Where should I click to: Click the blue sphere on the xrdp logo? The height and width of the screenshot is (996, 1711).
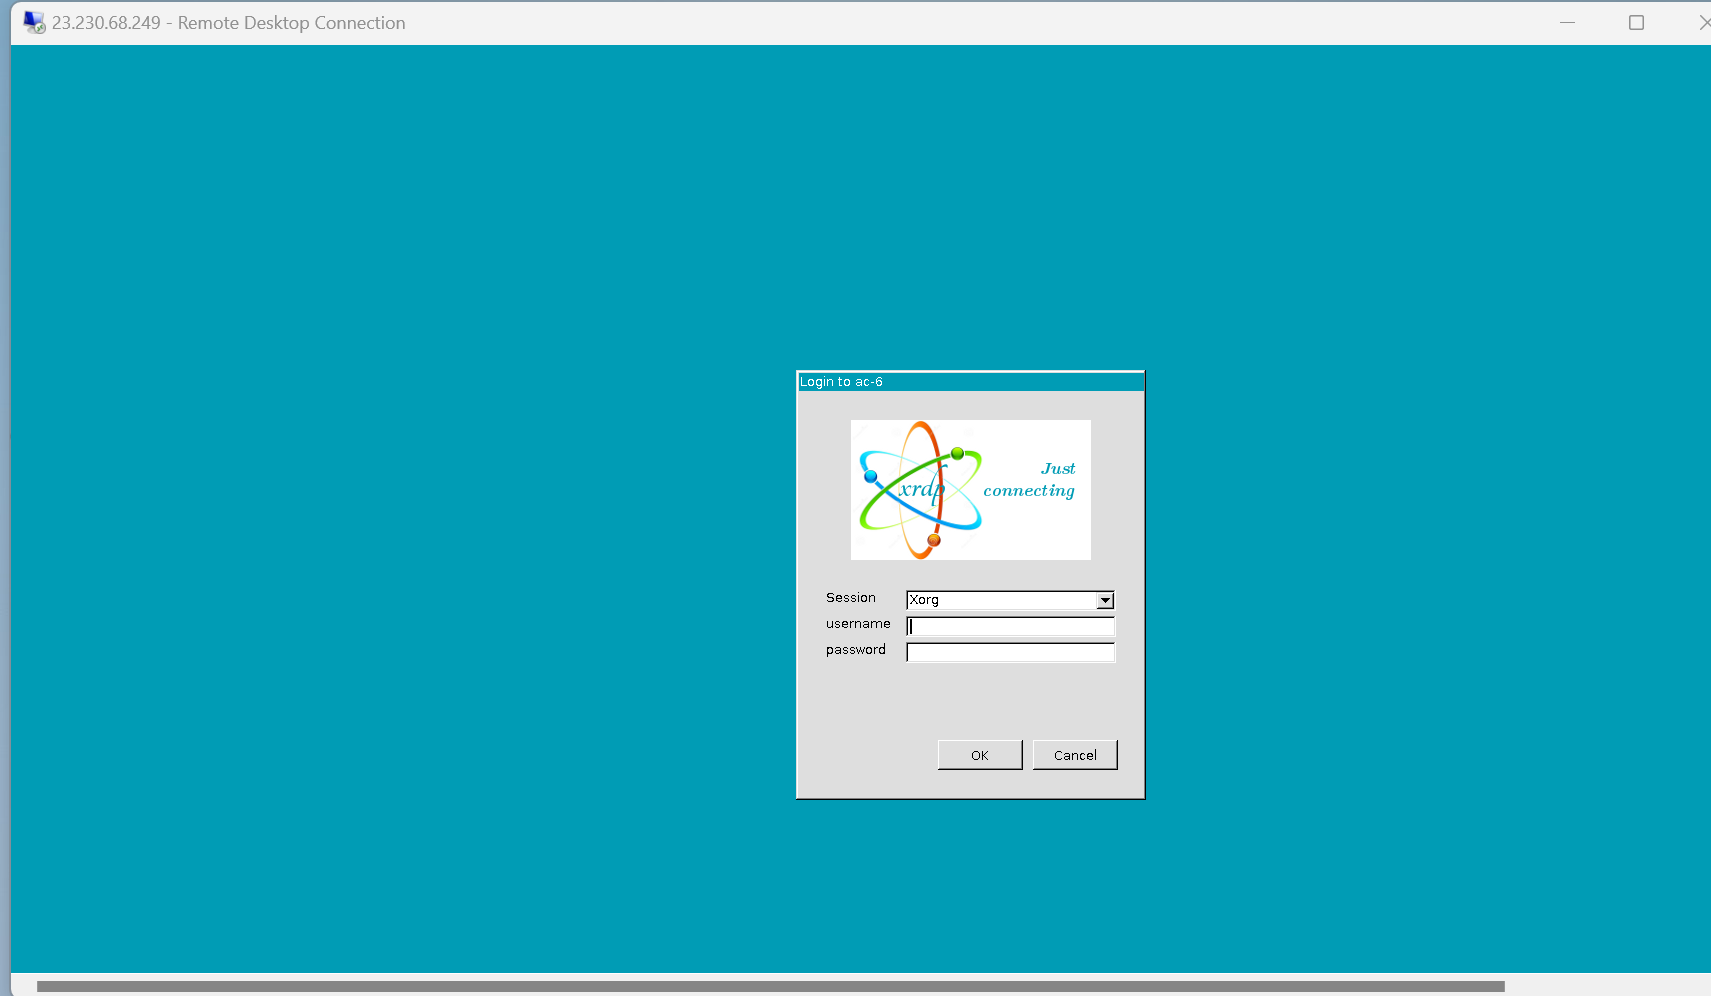pos(870,477)
